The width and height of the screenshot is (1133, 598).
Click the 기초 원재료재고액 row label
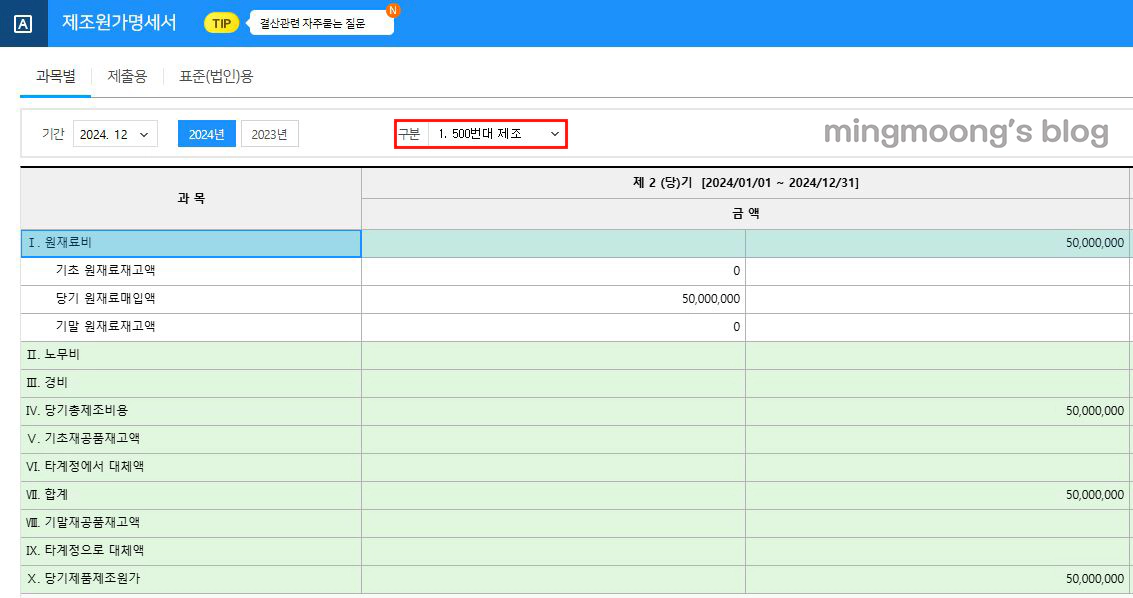click(x=105, y=270)
